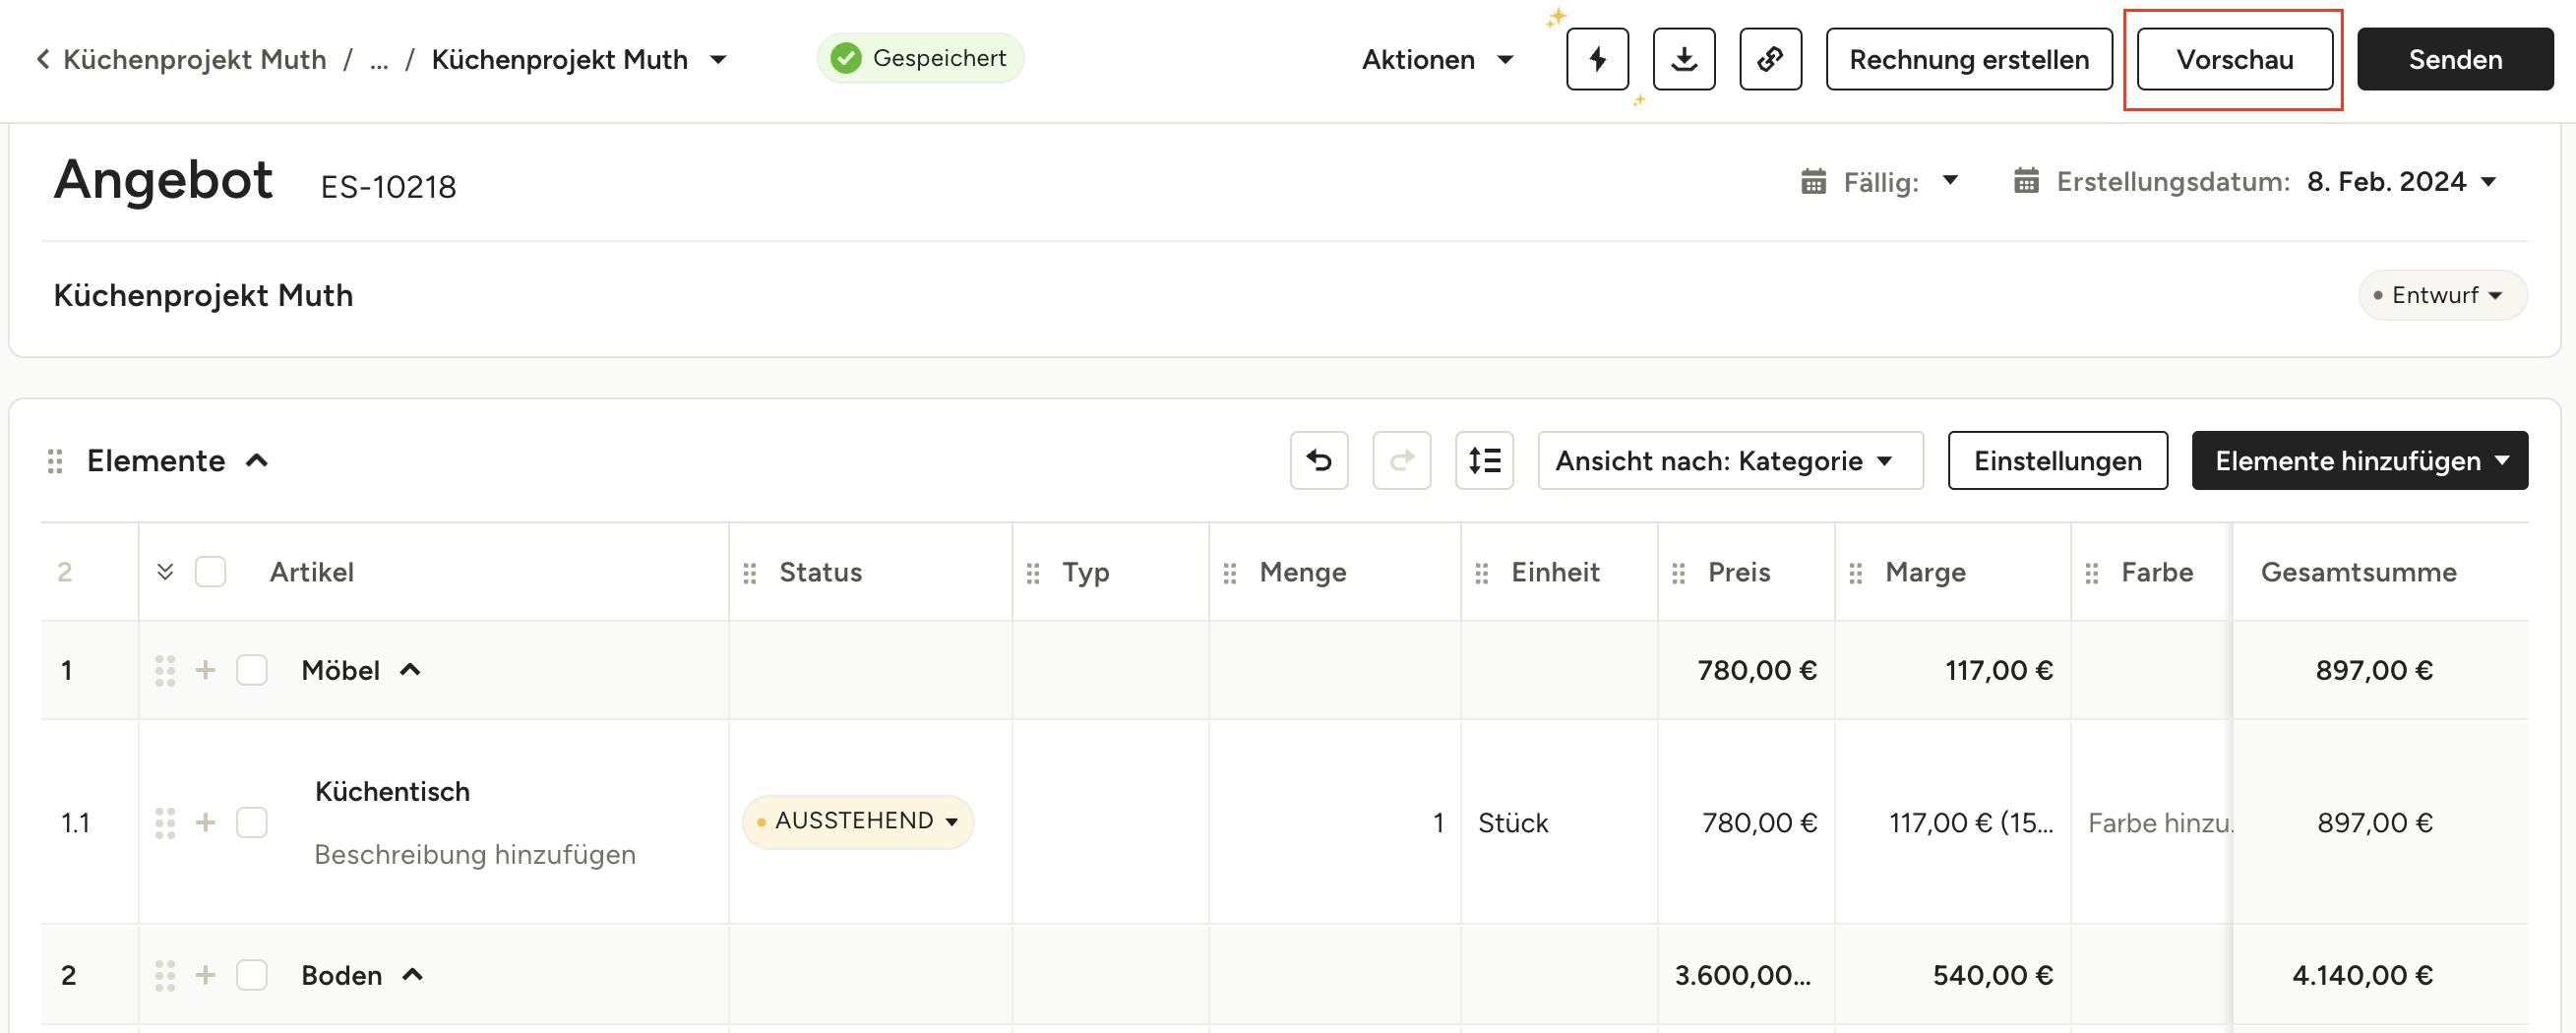Click the Einheit column drag handle
The width and height of the screenshot is (2576, 1033).
point(1482,573)
